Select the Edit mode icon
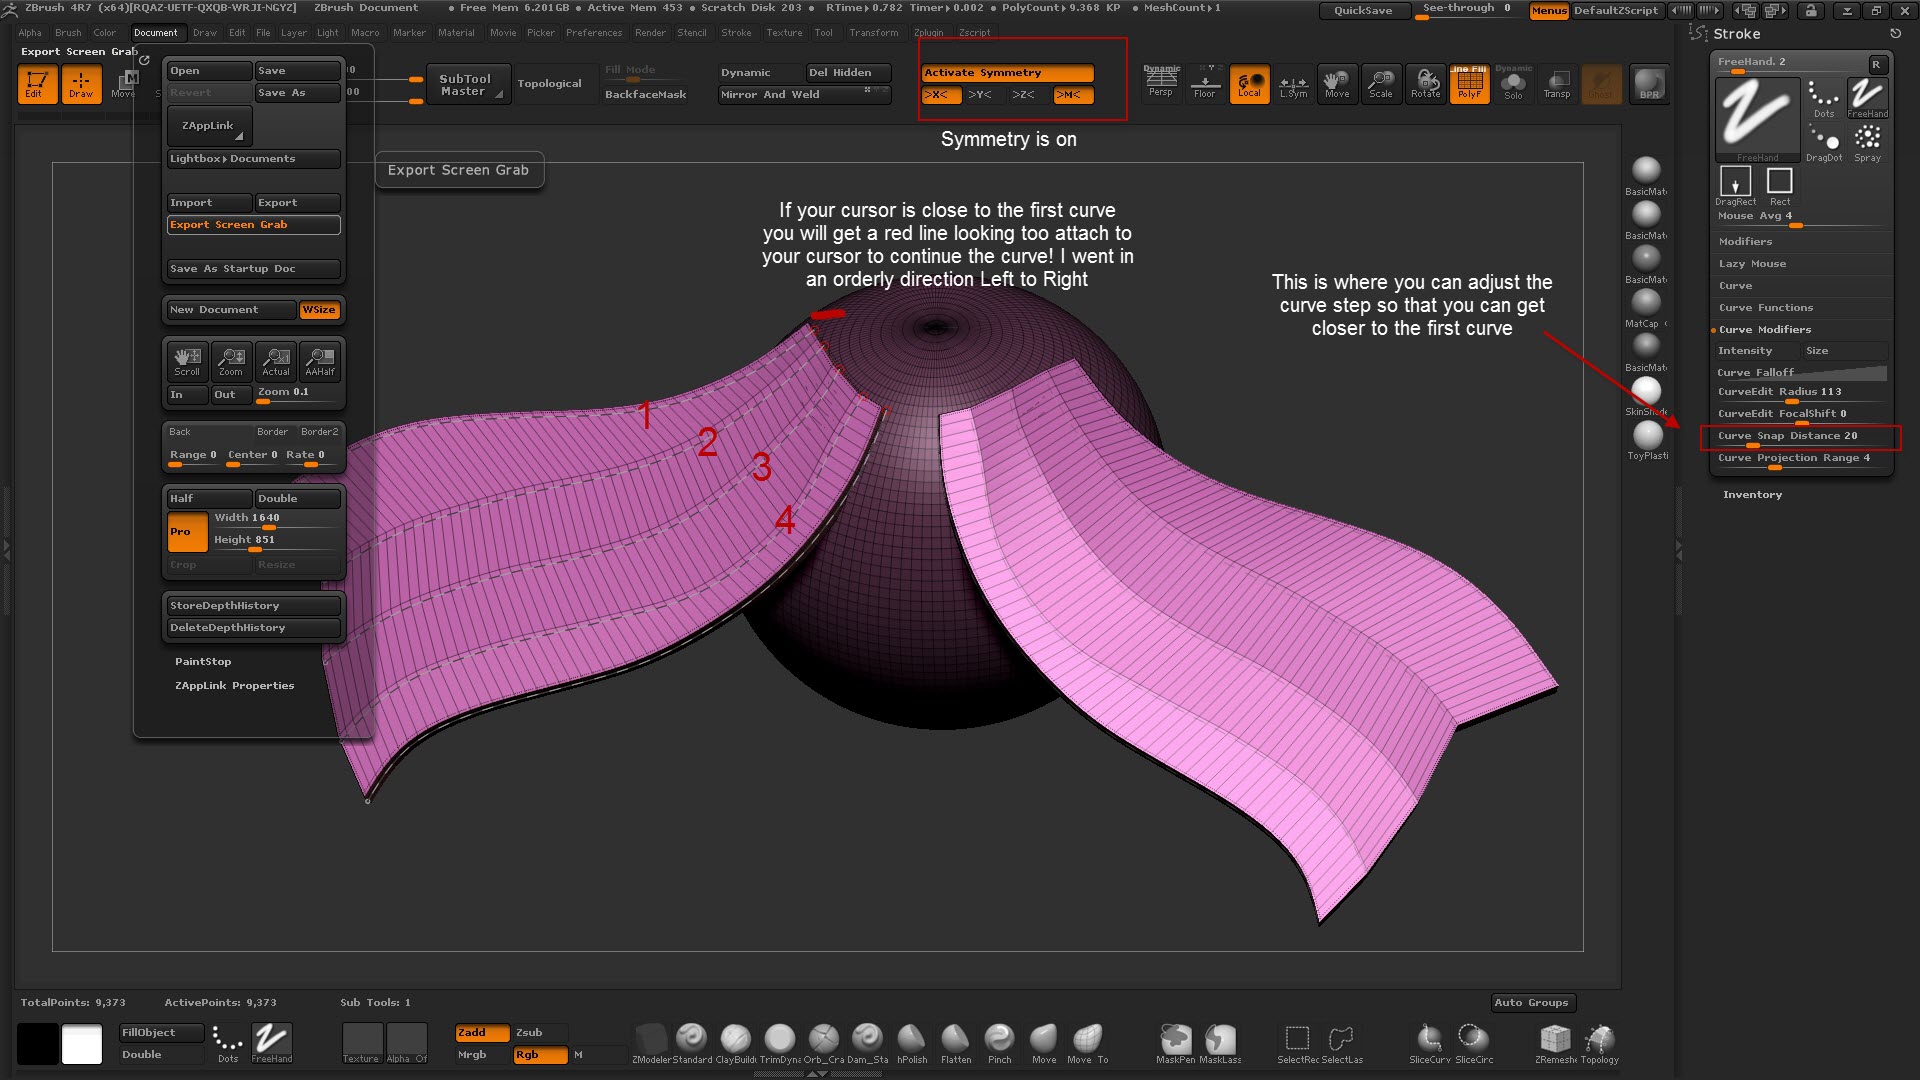1920x1080 pixels. [x=37, y=84]
